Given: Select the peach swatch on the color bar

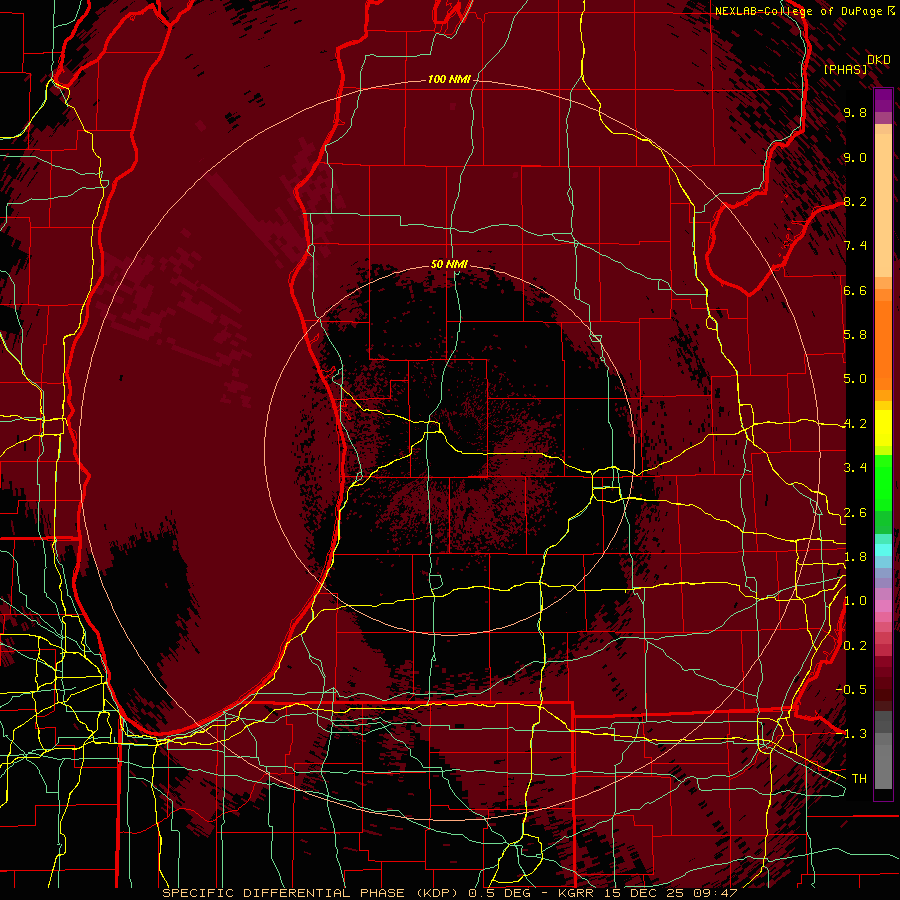Looking at the screenshot, I should [x=883, y=205].
